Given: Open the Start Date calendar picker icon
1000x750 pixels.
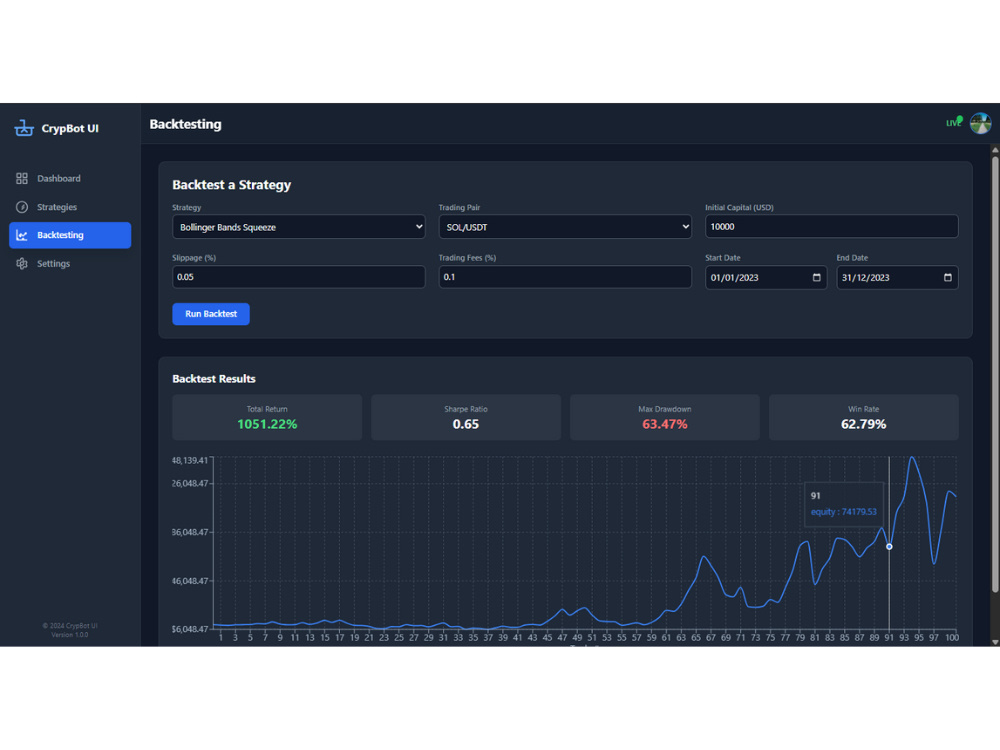Looking at the screenshot, I should click(x=816, y=277).
